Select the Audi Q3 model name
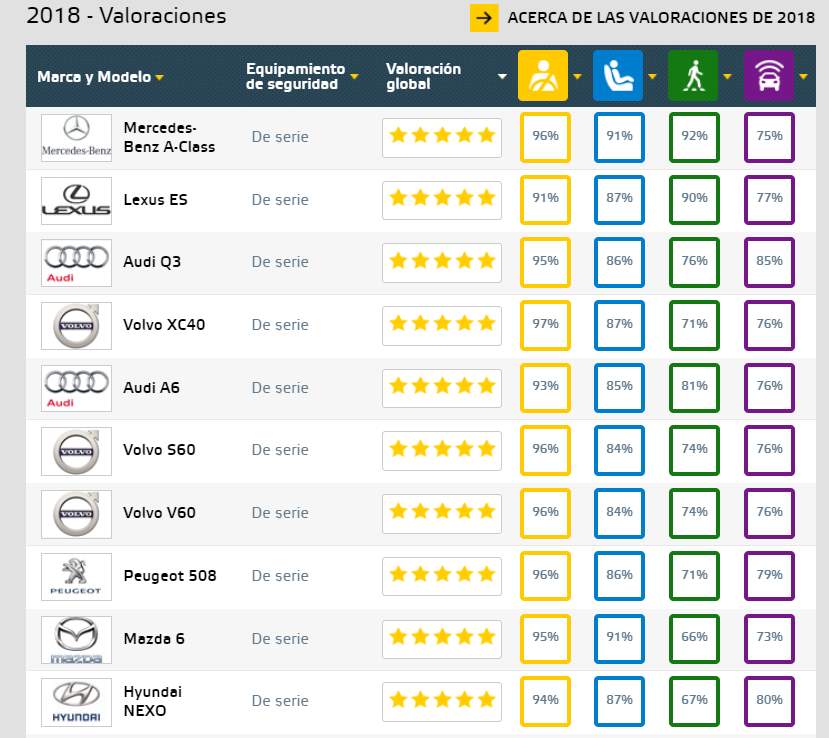 (x=152, y=262)
